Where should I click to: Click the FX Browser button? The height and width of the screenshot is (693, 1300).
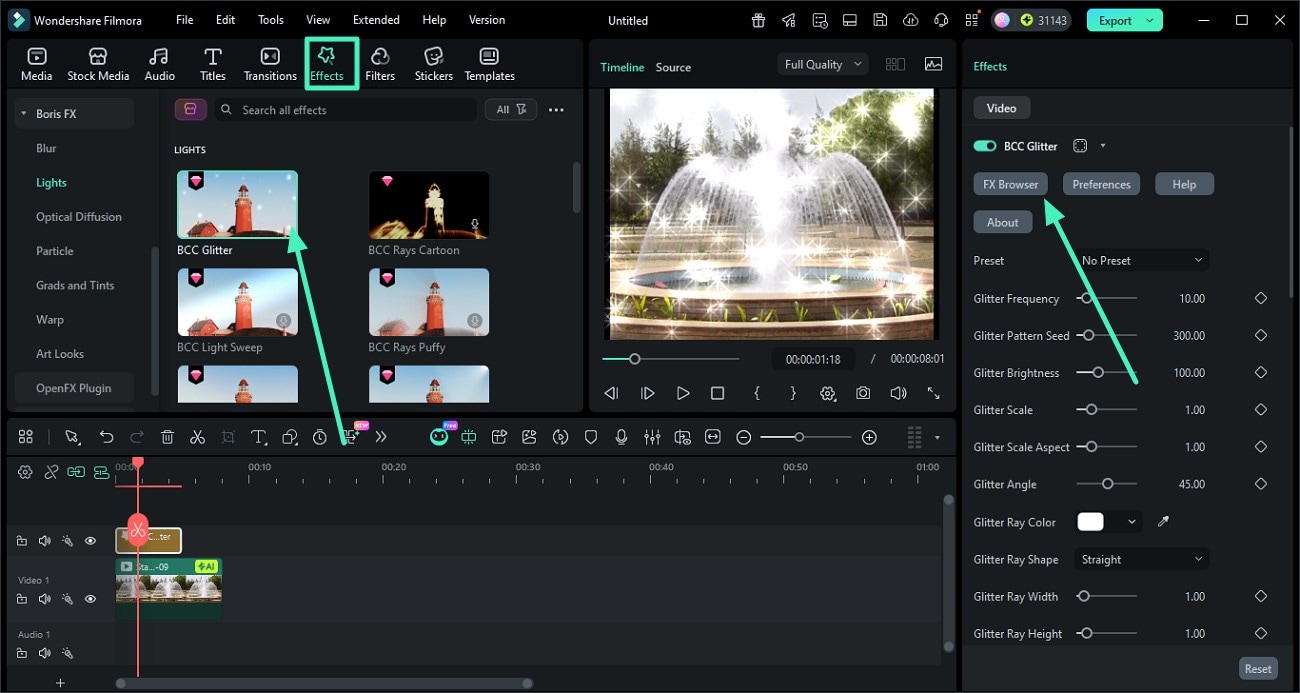(x=1010, y=184)
